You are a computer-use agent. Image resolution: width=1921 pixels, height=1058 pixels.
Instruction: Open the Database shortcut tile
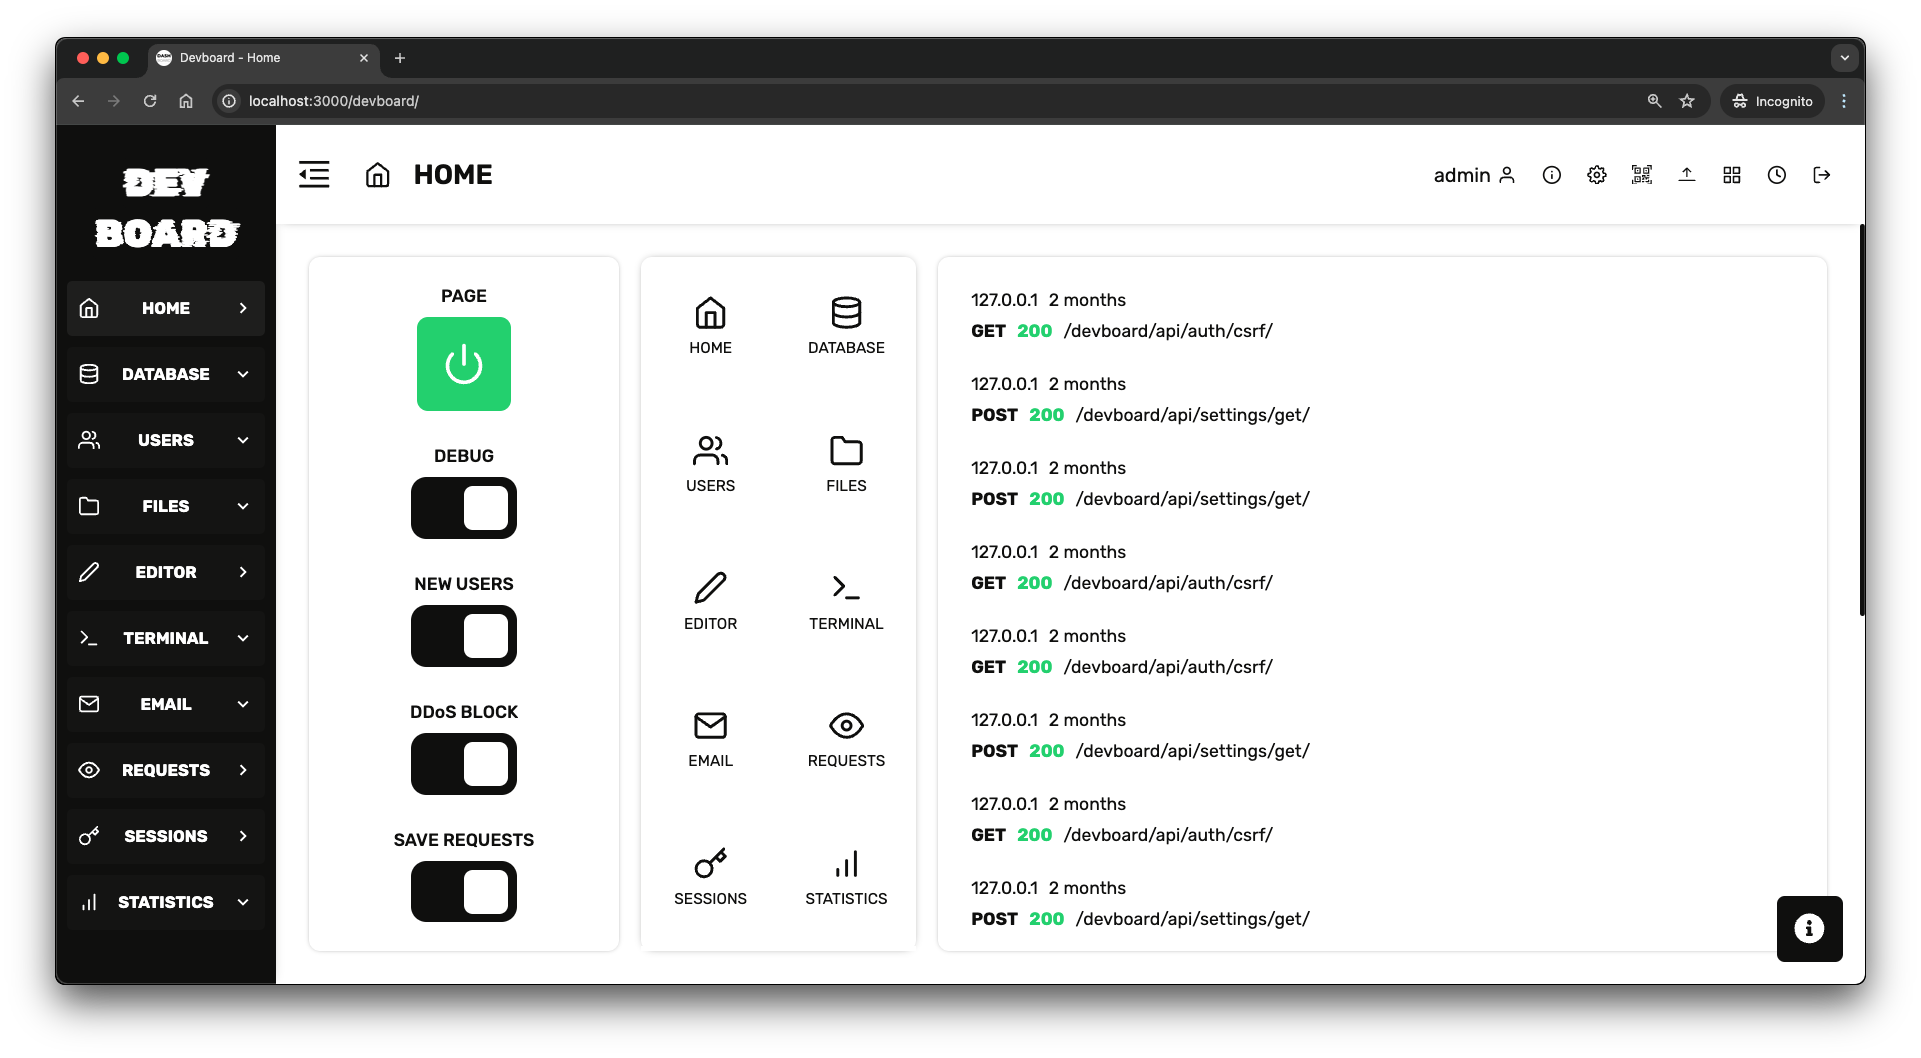pyautogui.click(x=846, y=326)
